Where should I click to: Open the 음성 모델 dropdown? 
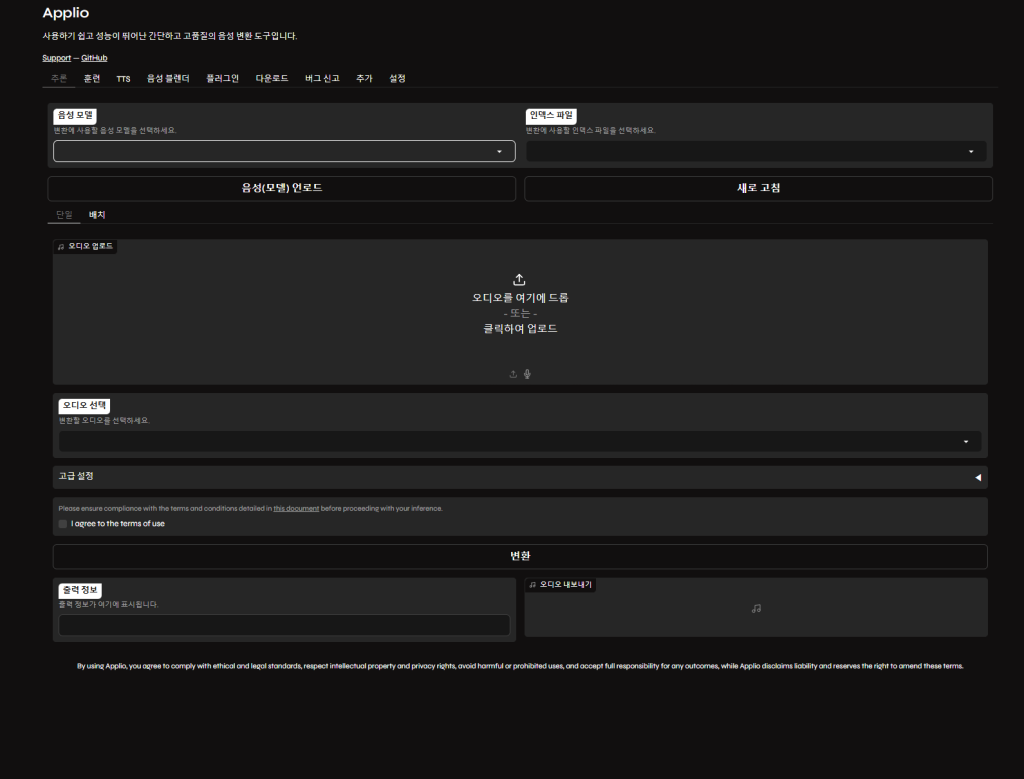click(284, 151)
